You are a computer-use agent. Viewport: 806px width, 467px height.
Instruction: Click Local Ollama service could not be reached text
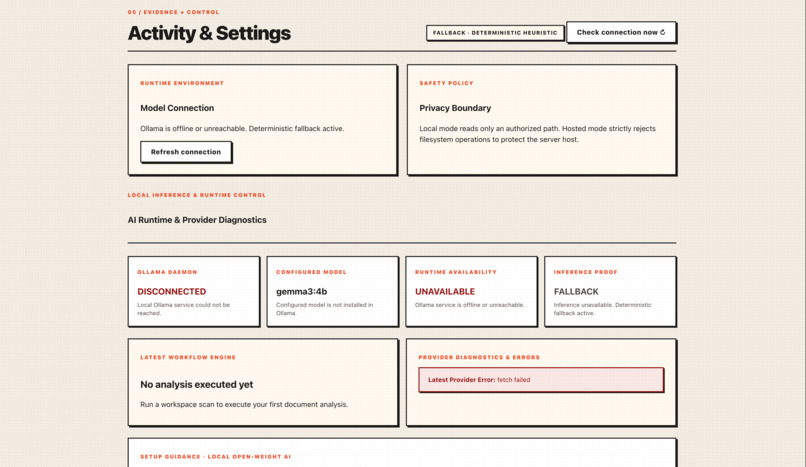click(x=184, y=309)
